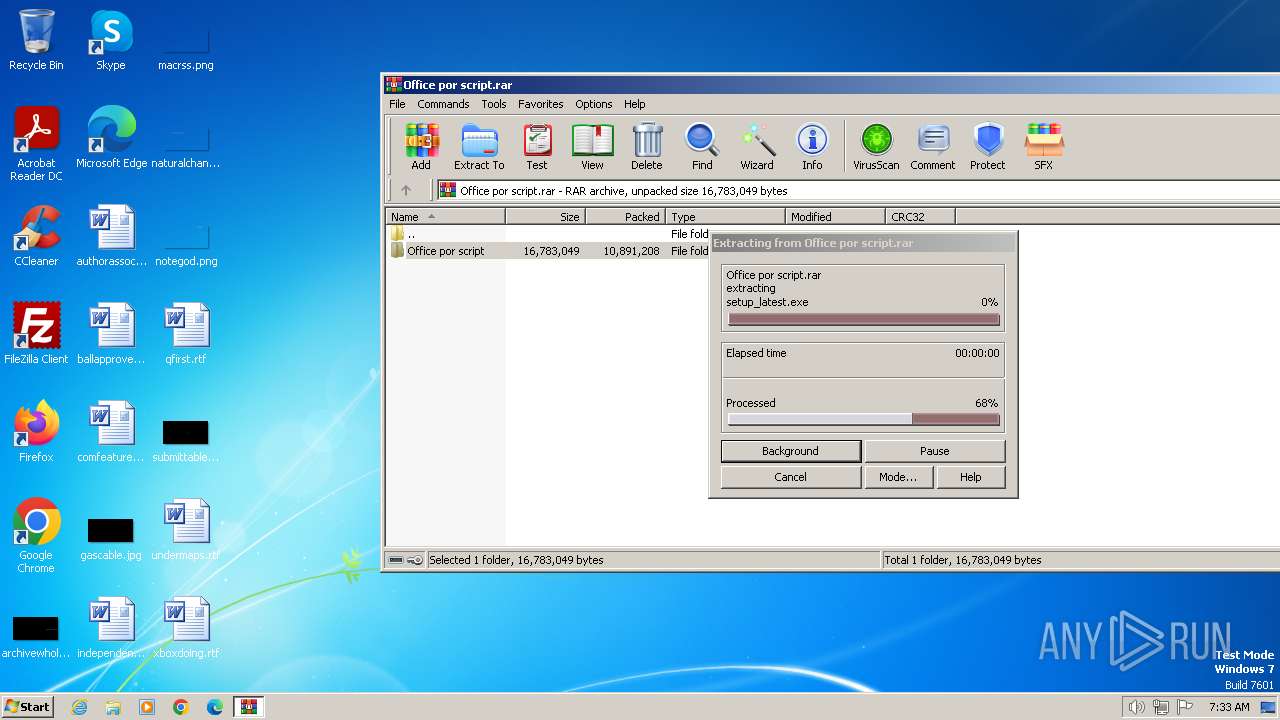Cancel the extraction
1280x720 pixels.
(790, 477)
